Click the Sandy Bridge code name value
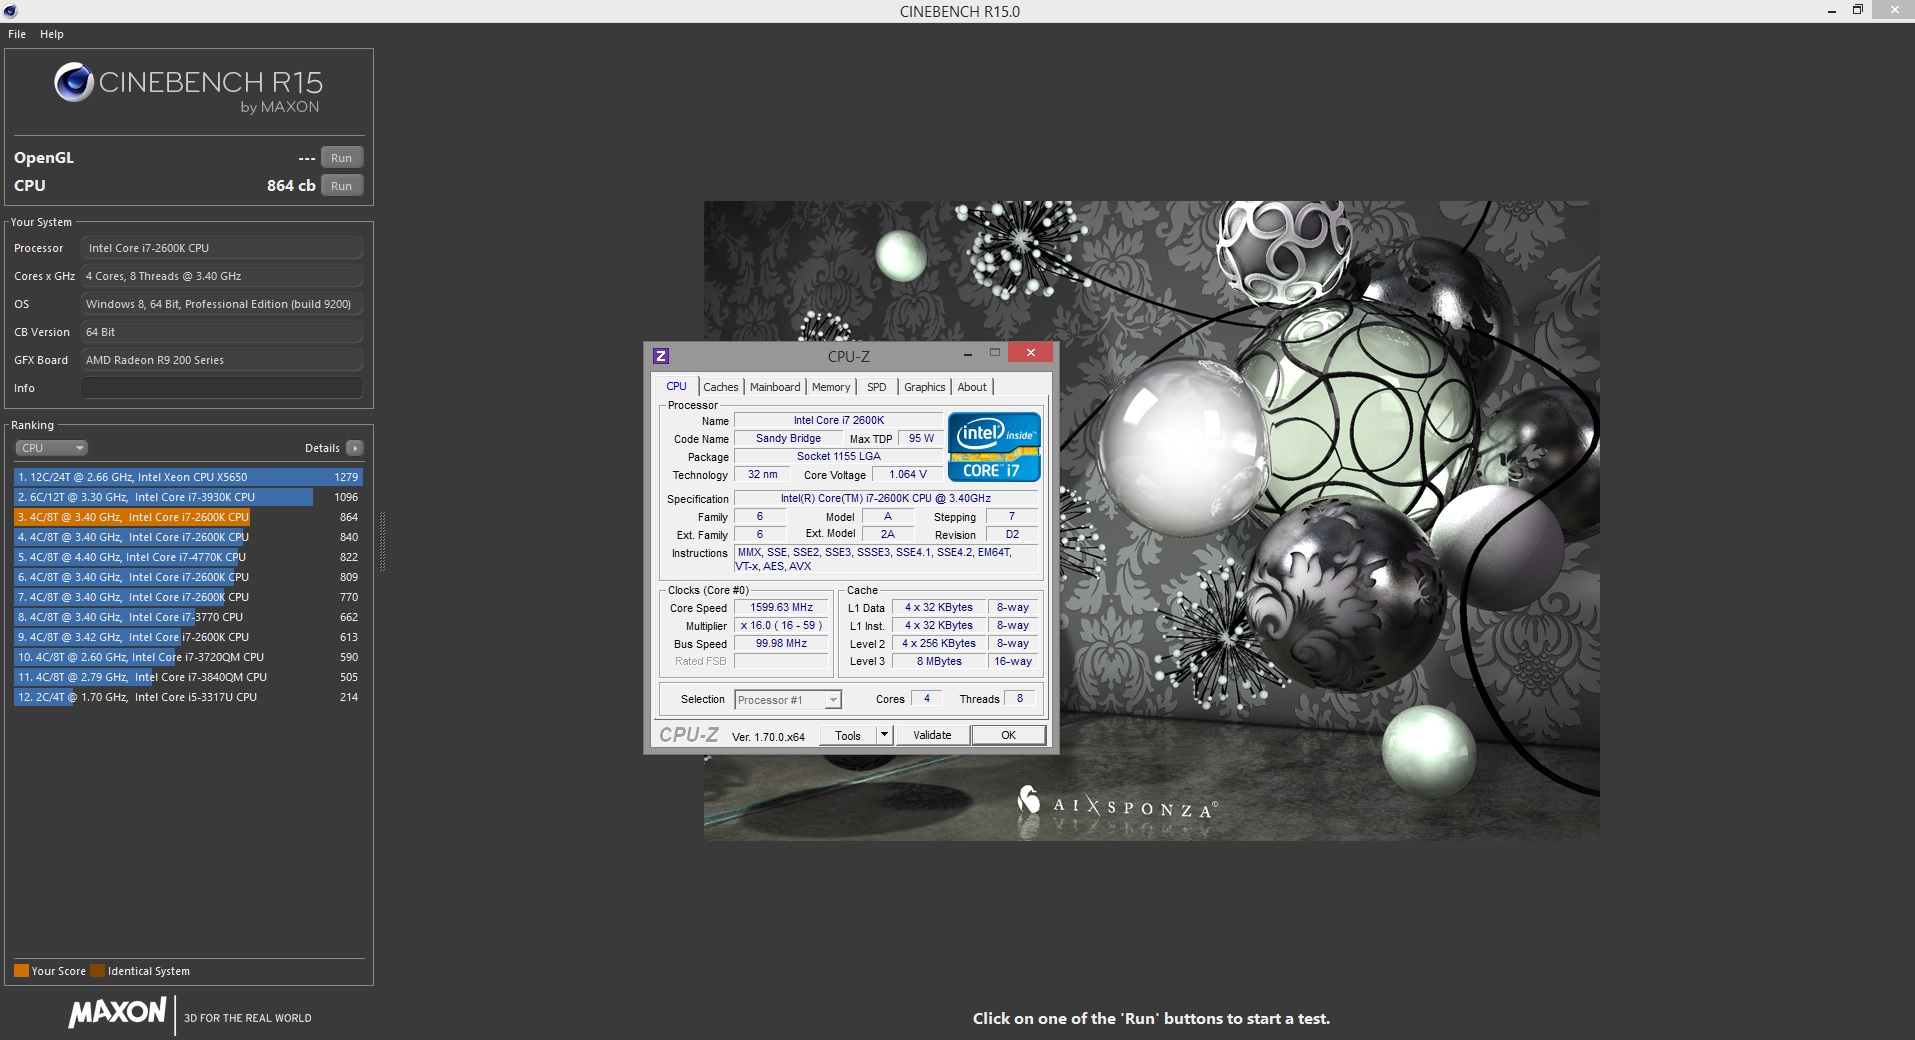The image size is (1915, 1040). click(x=789, y=438)
